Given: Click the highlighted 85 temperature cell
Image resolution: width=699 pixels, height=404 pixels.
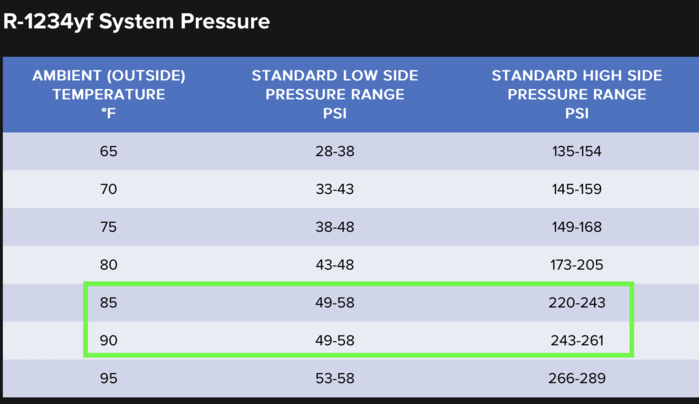Looking at the screenshot, I should point(109,303).
